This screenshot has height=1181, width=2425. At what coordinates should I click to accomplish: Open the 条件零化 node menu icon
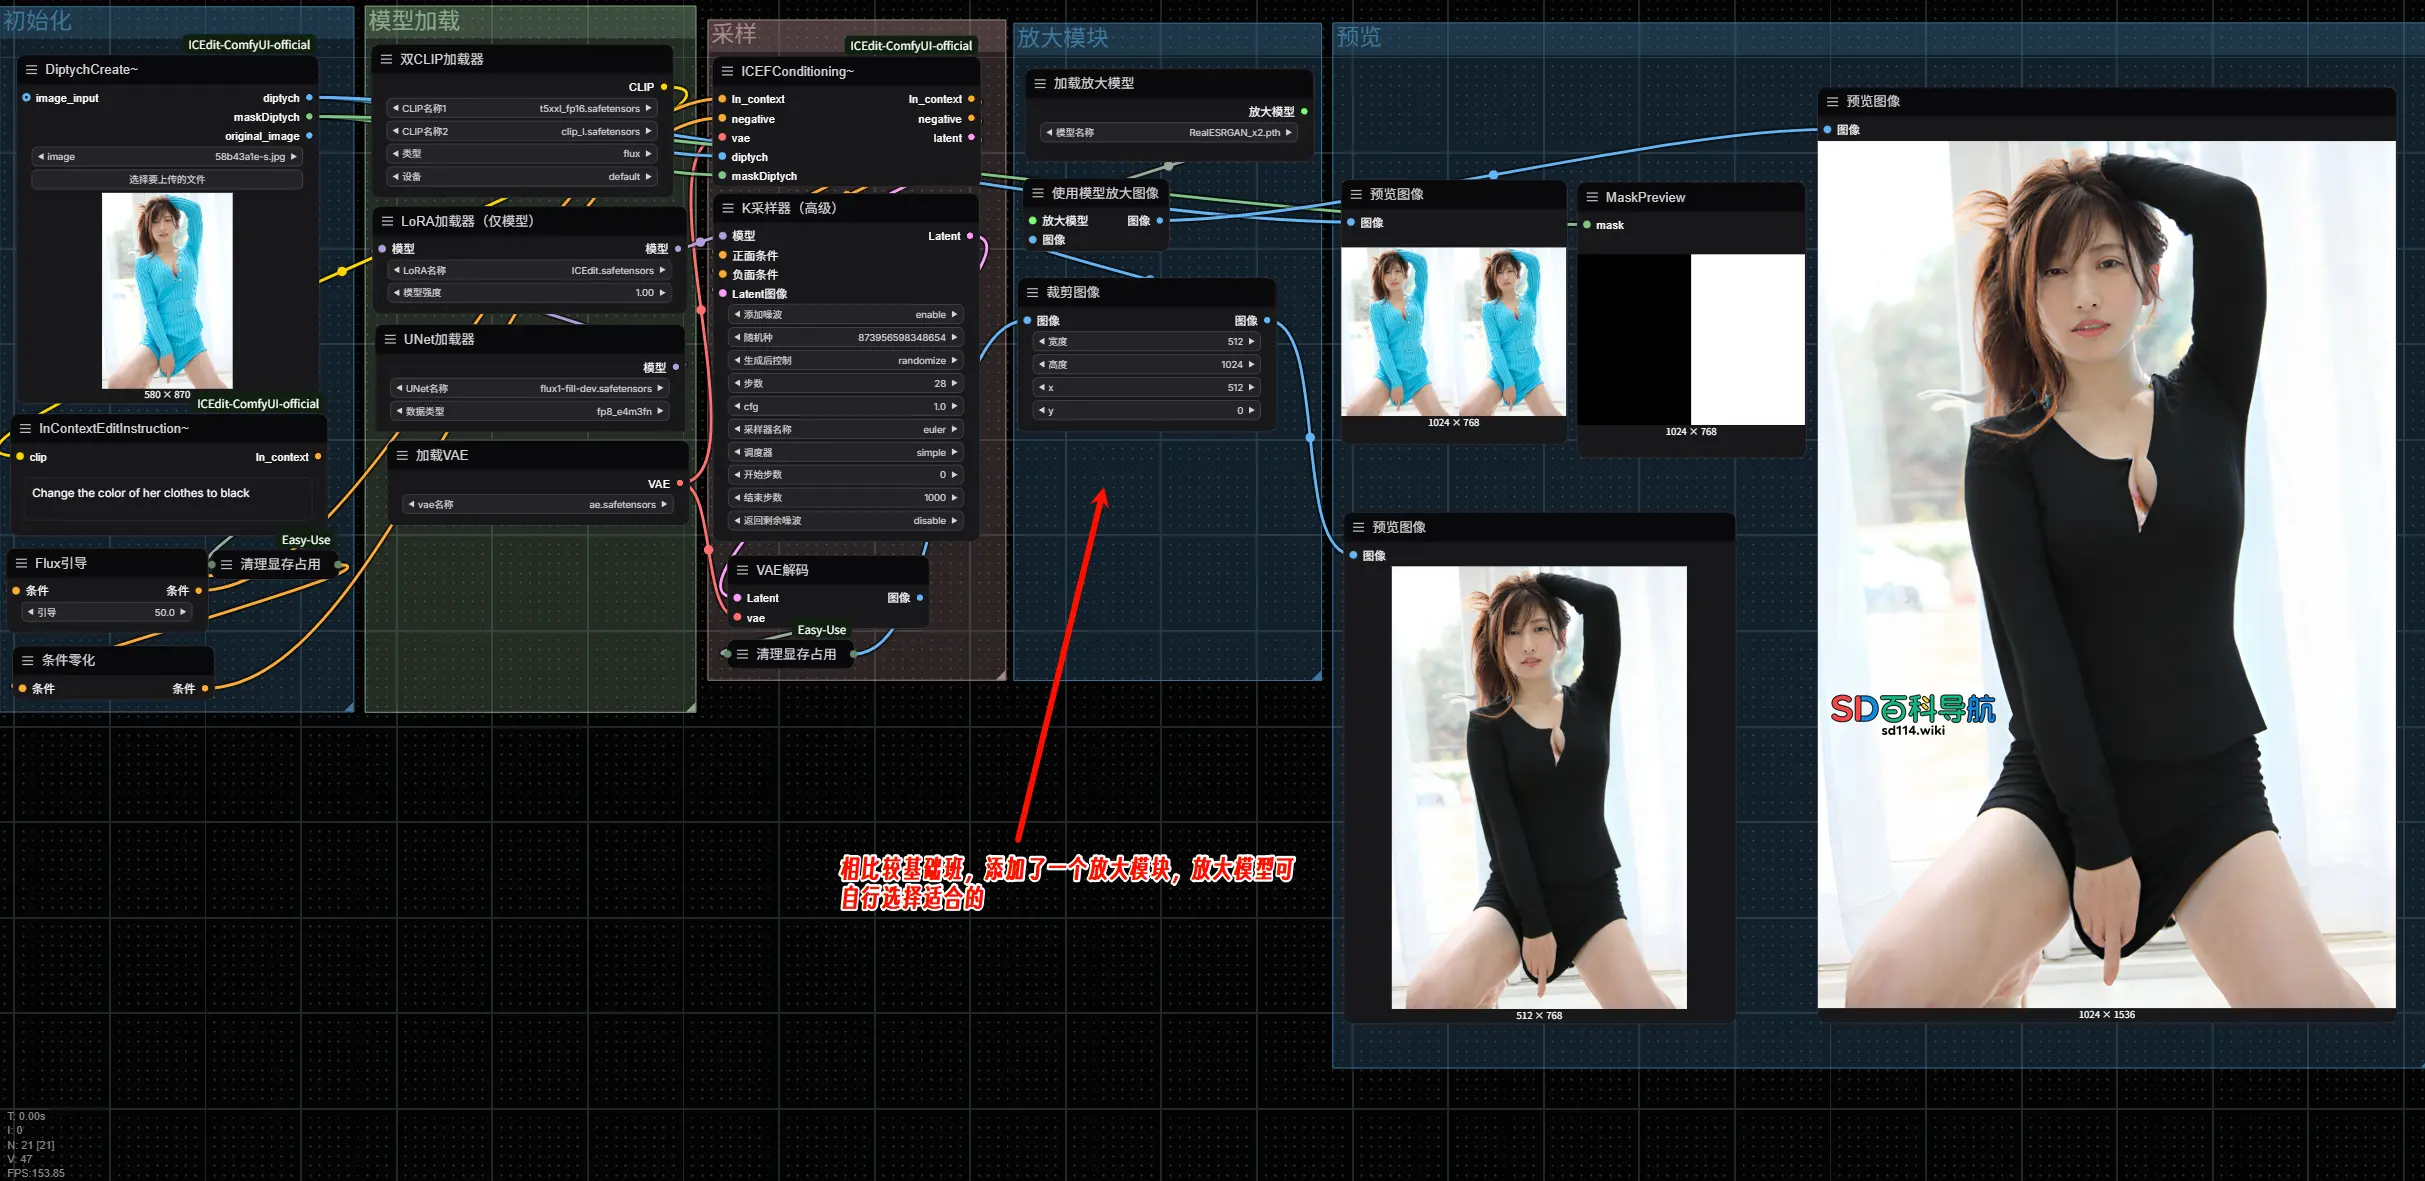27,661
